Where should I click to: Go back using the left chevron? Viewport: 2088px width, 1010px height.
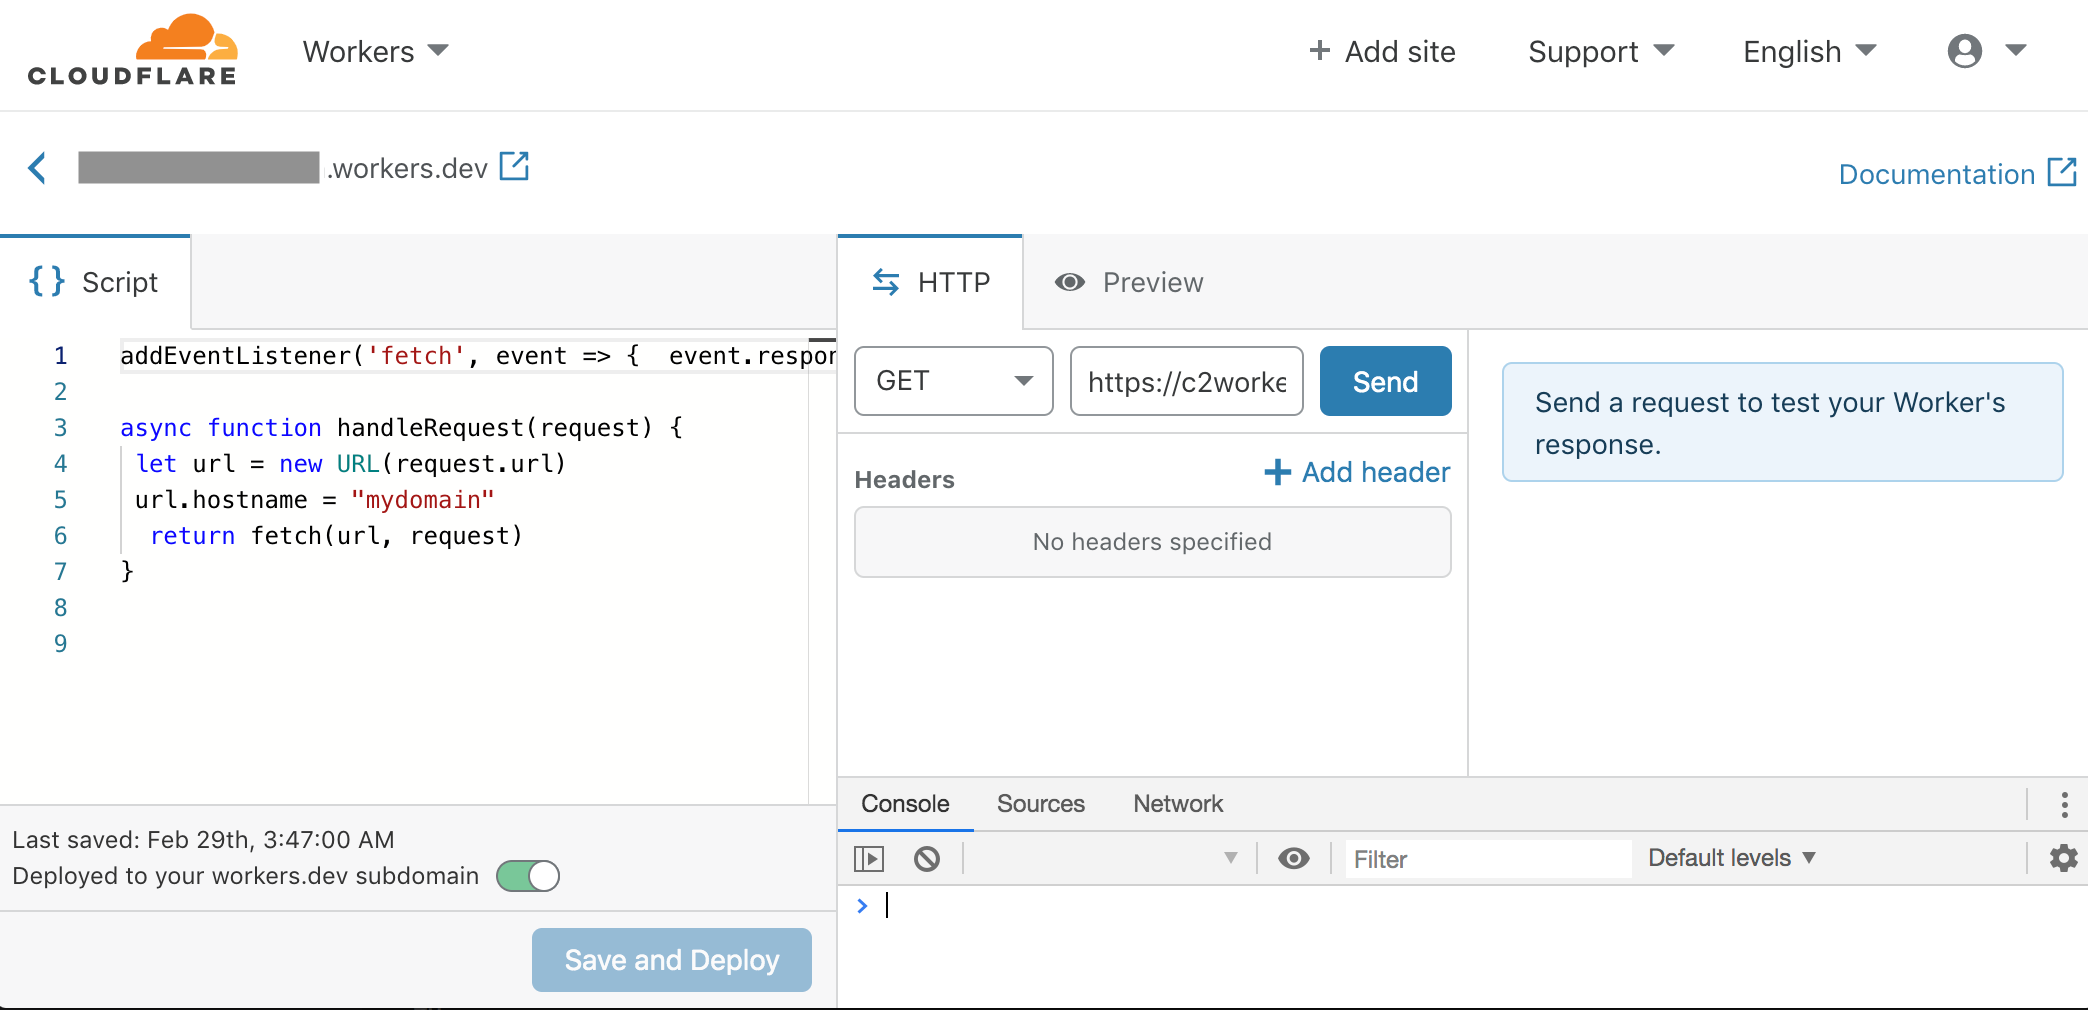pos(38,168)
